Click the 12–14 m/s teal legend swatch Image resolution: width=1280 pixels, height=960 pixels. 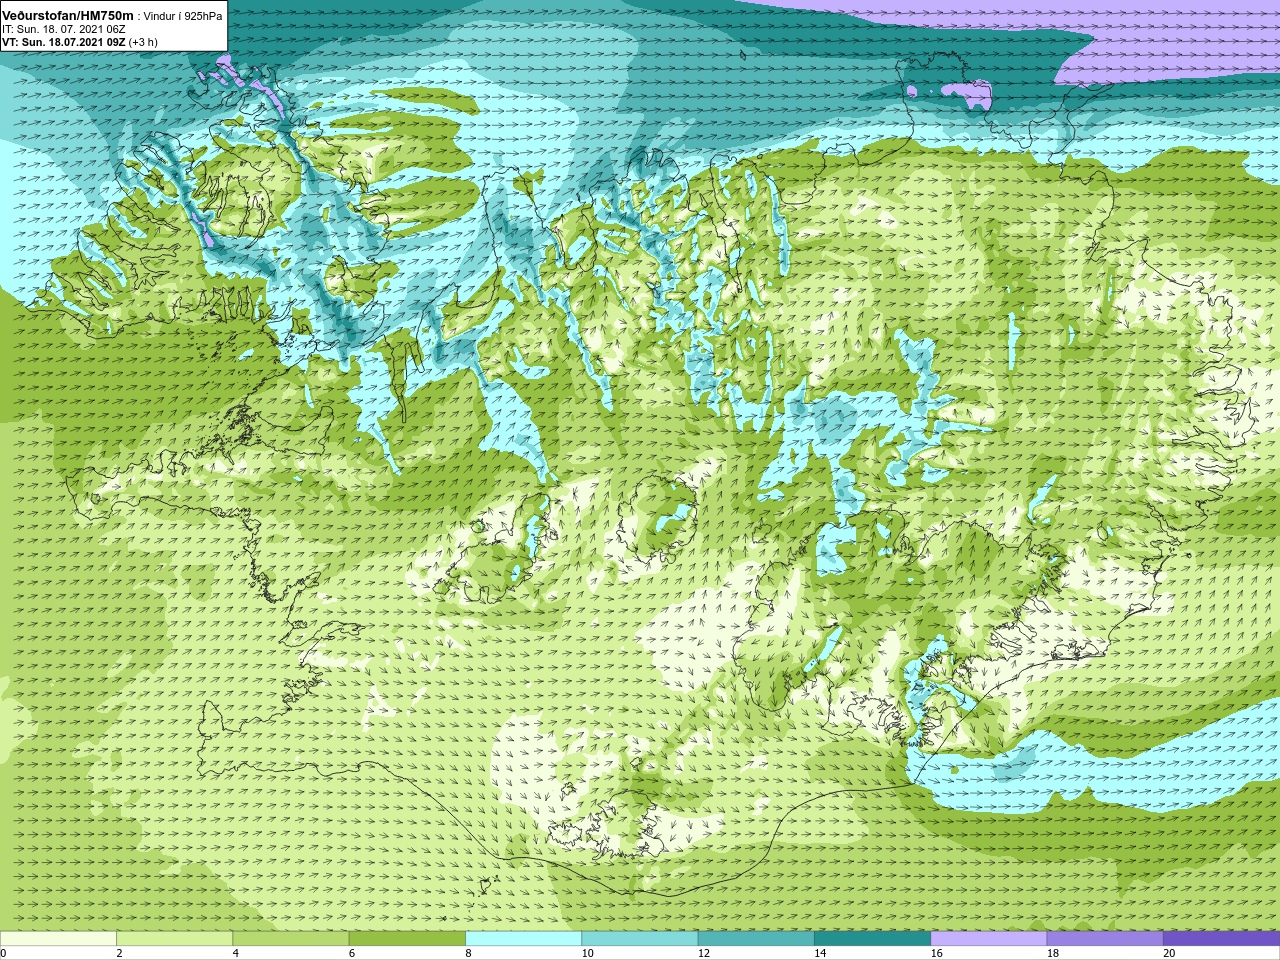(756, 939)
